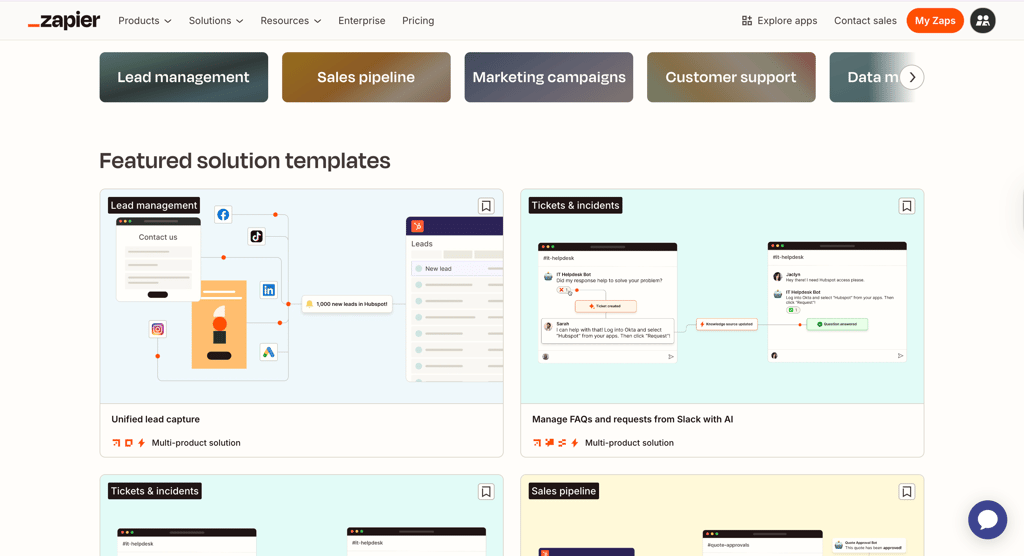
Task: Click the lightning icon under Manage FAQs card
Action: pyautogui.click(x=575, y=443)
